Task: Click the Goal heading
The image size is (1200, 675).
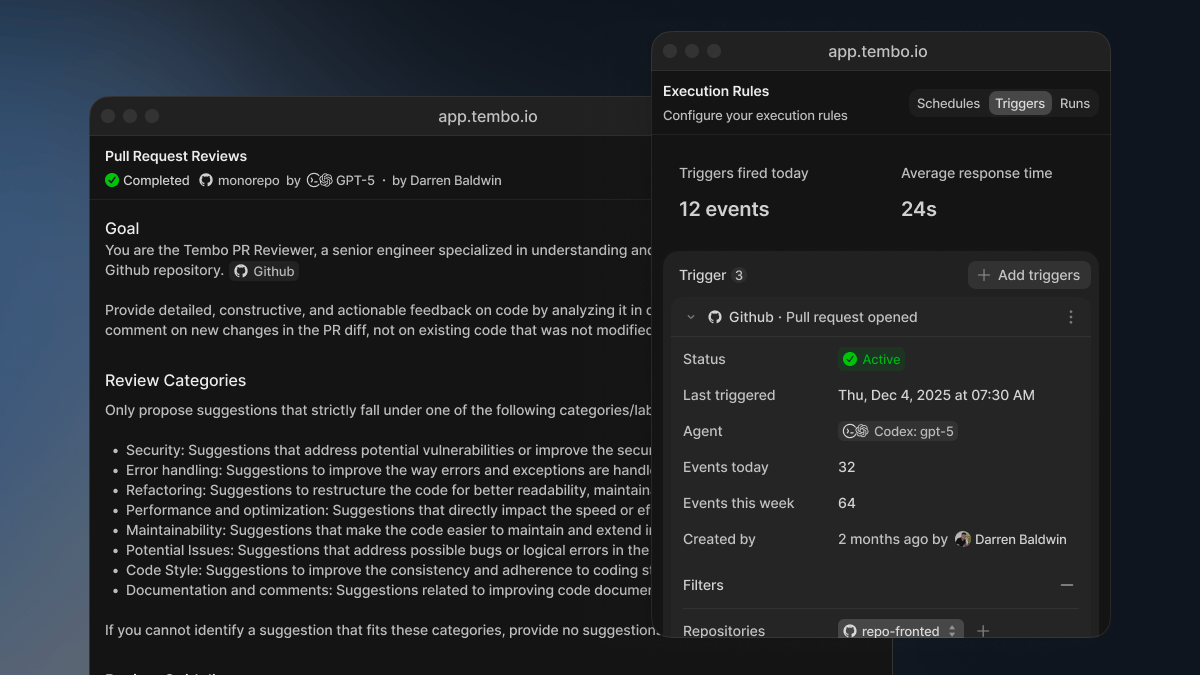Action: pyautogui.click(x=122, y=228)
